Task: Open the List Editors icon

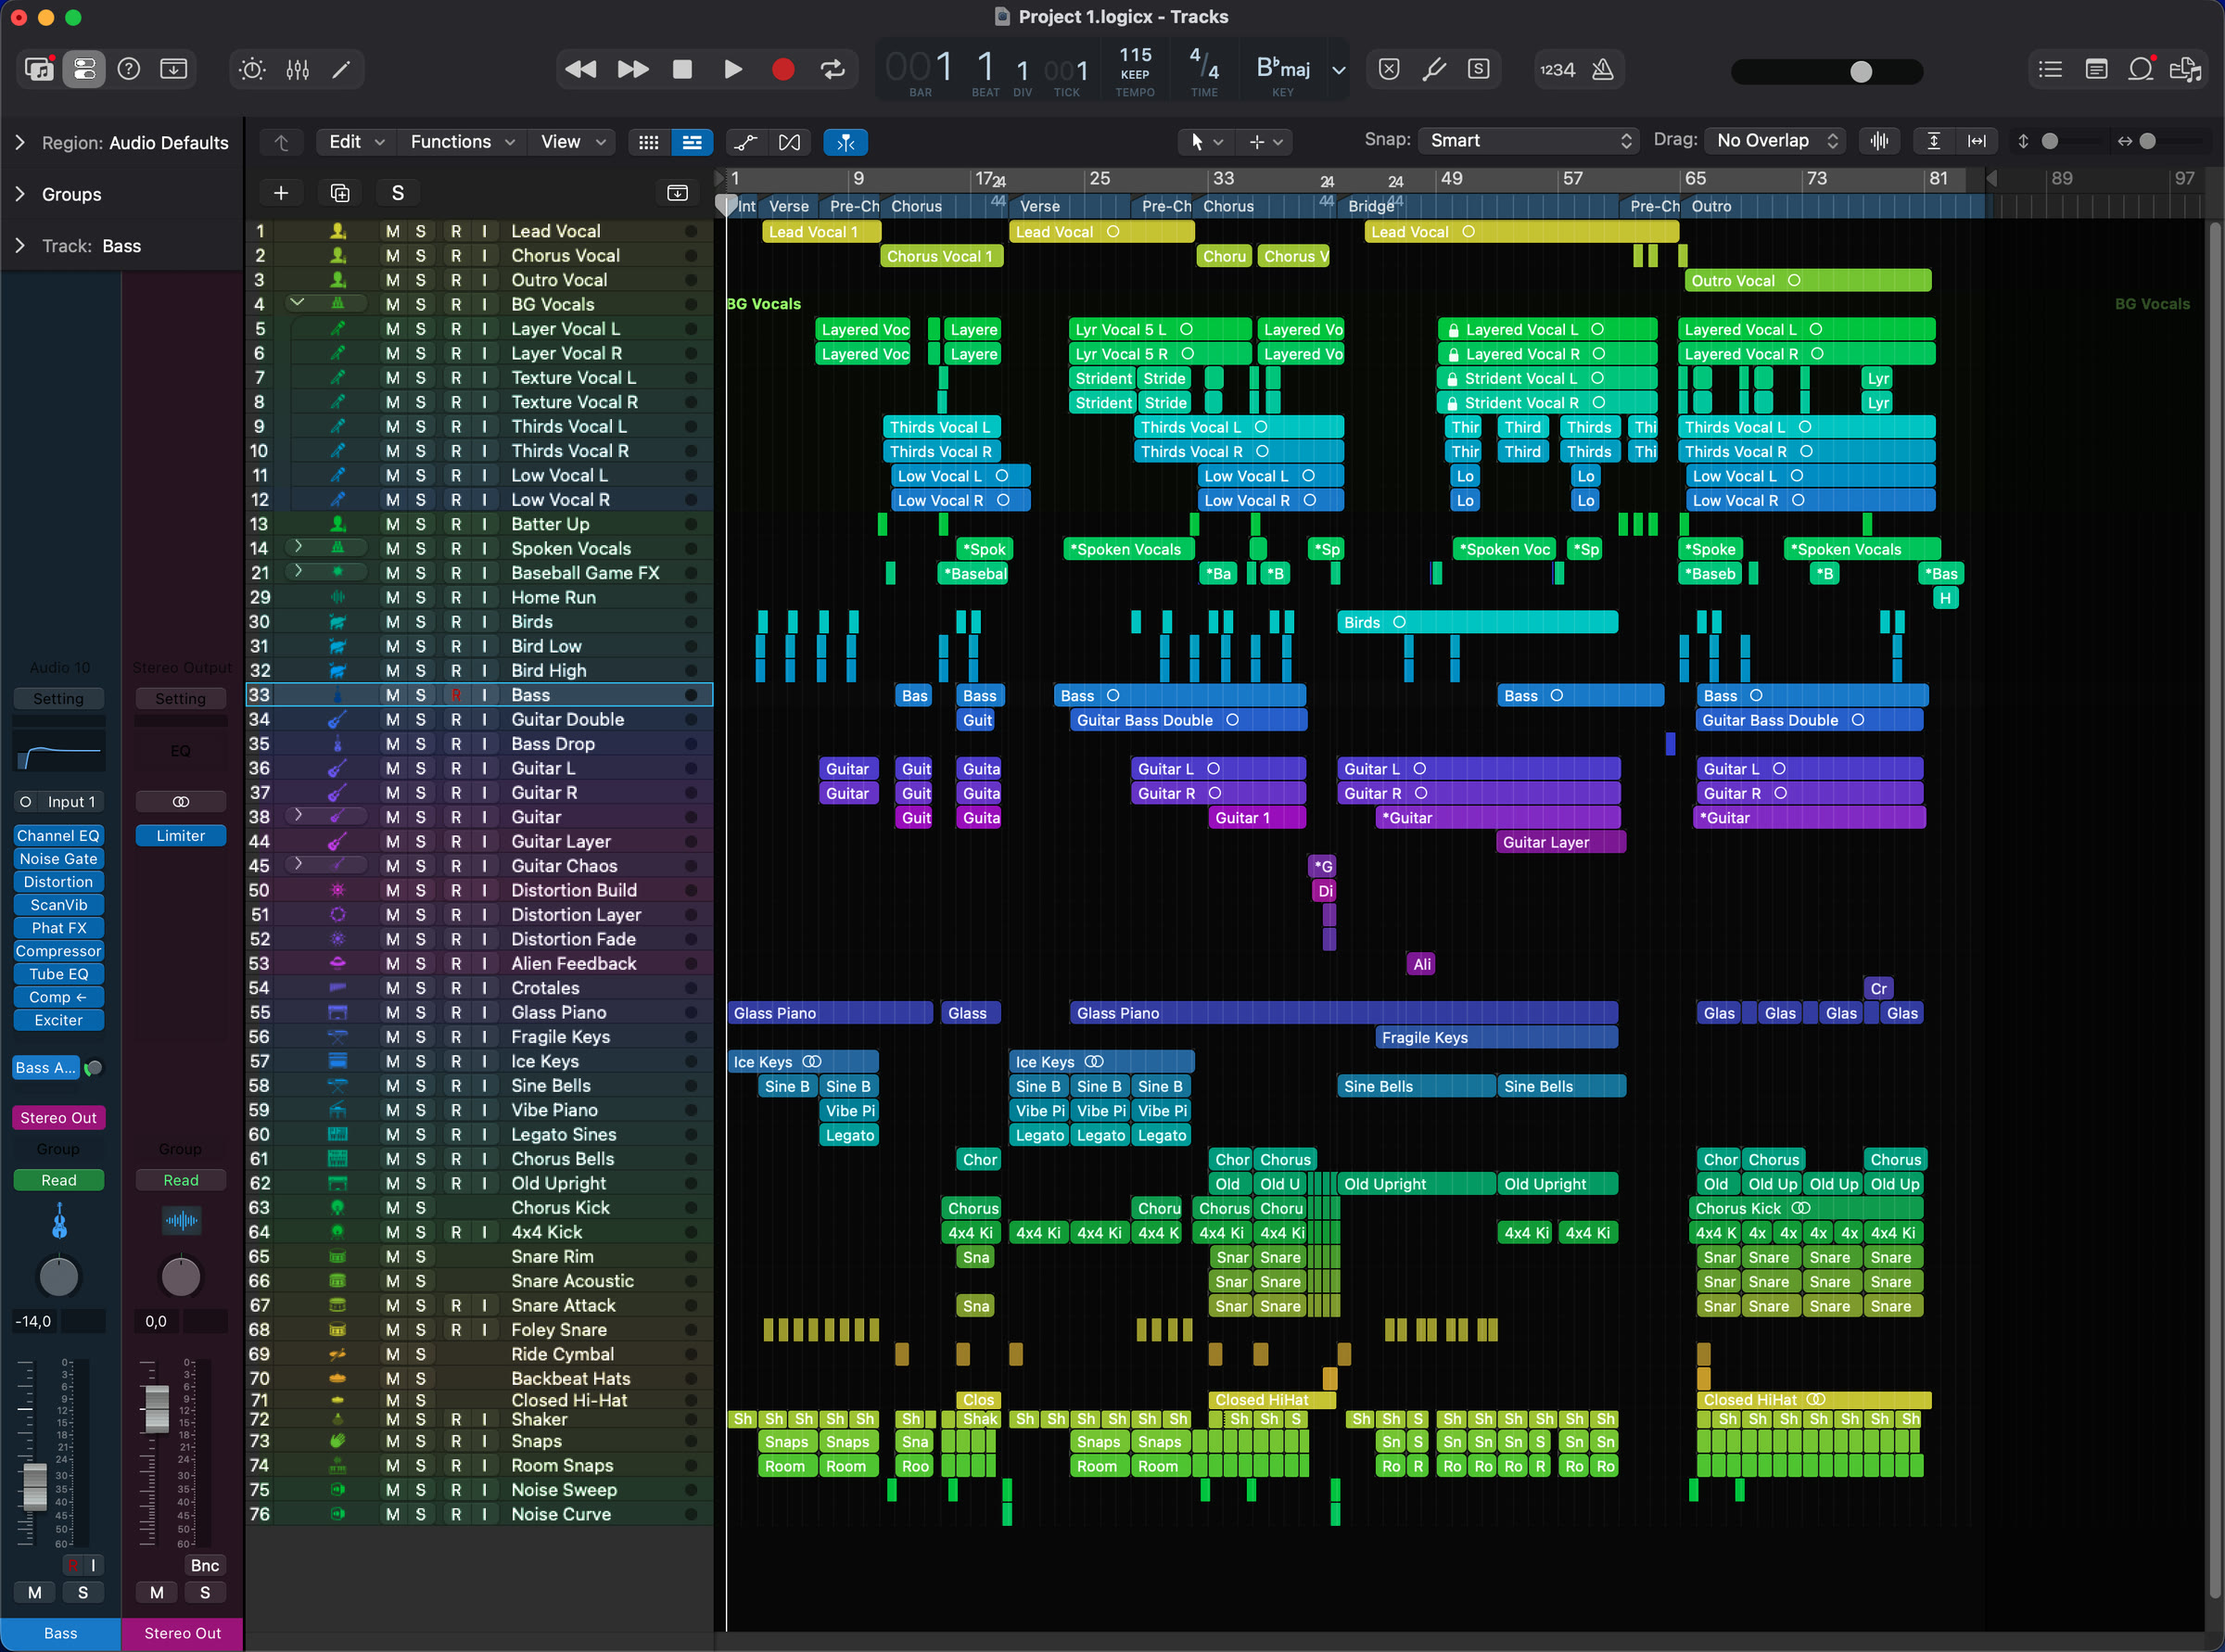Action: point(2051,69)
